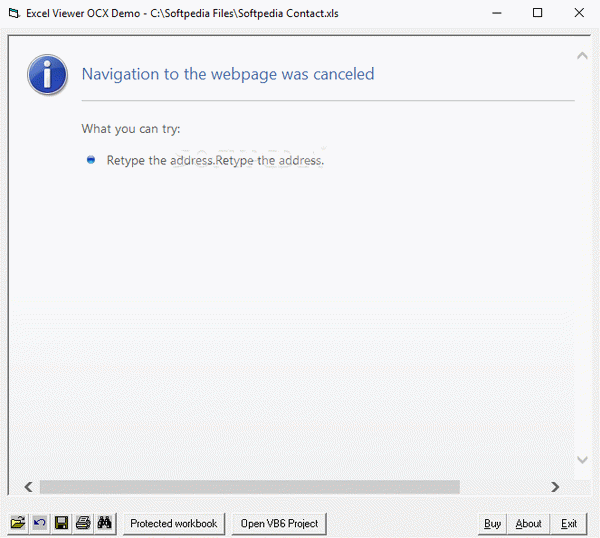
Task: Minimize the Excel Viewer OCX Demo window
Action: coord(497,13)
